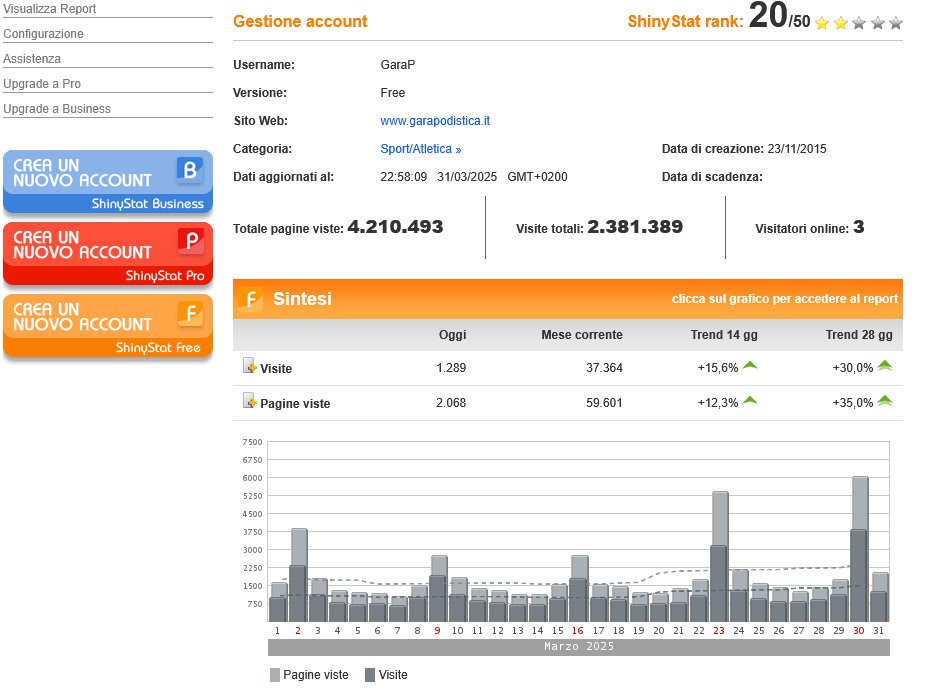Image resolution: width=936 pixels, height=692 pixels.
Task: Click today's visits value 1.289
Action: click(x=451, y=368)
